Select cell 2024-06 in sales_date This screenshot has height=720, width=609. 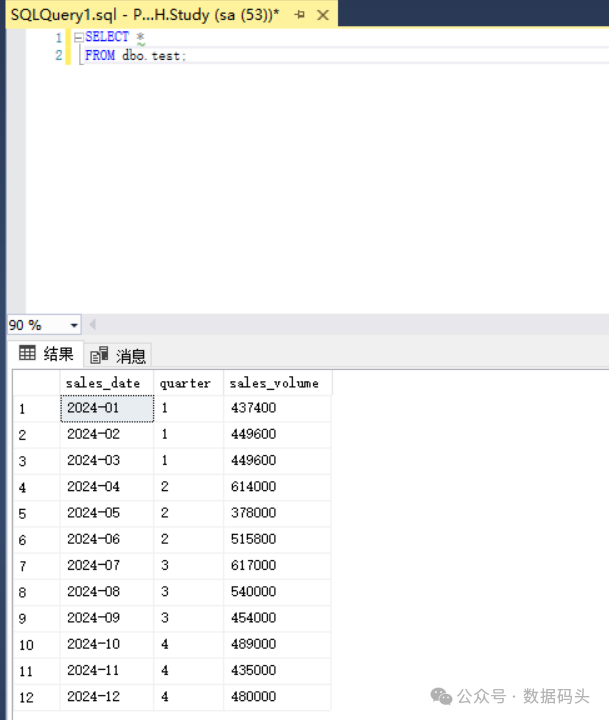coord(107,539)
